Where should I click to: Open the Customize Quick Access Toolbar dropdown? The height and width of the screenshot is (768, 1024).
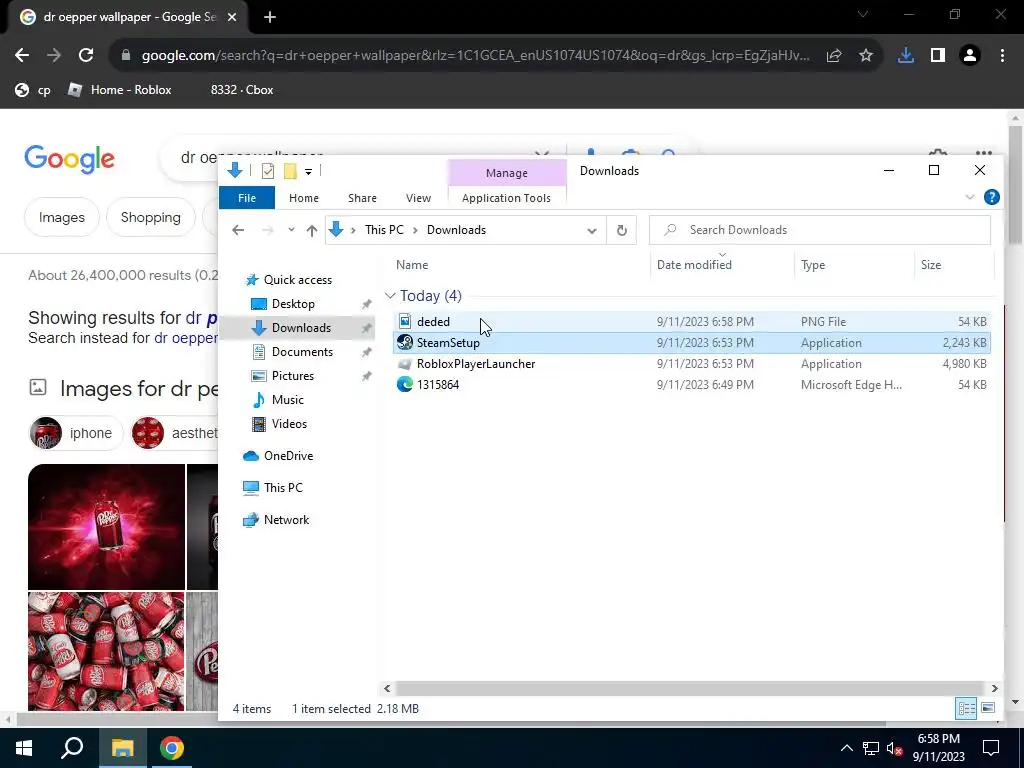click(x=308, y=172)
